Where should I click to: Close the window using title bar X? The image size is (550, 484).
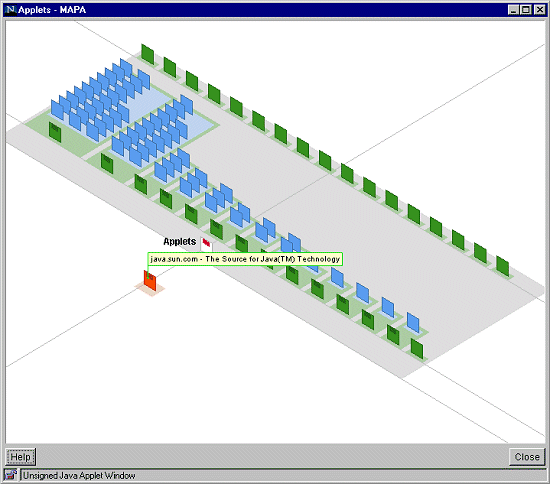coord(539,9)
